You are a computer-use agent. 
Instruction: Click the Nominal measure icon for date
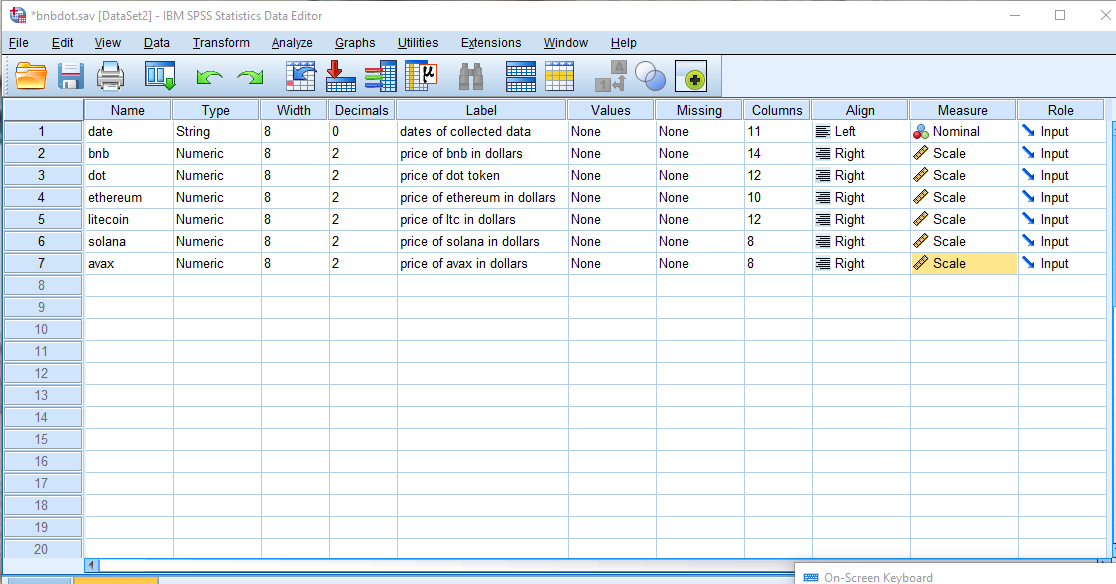point(920,132)
